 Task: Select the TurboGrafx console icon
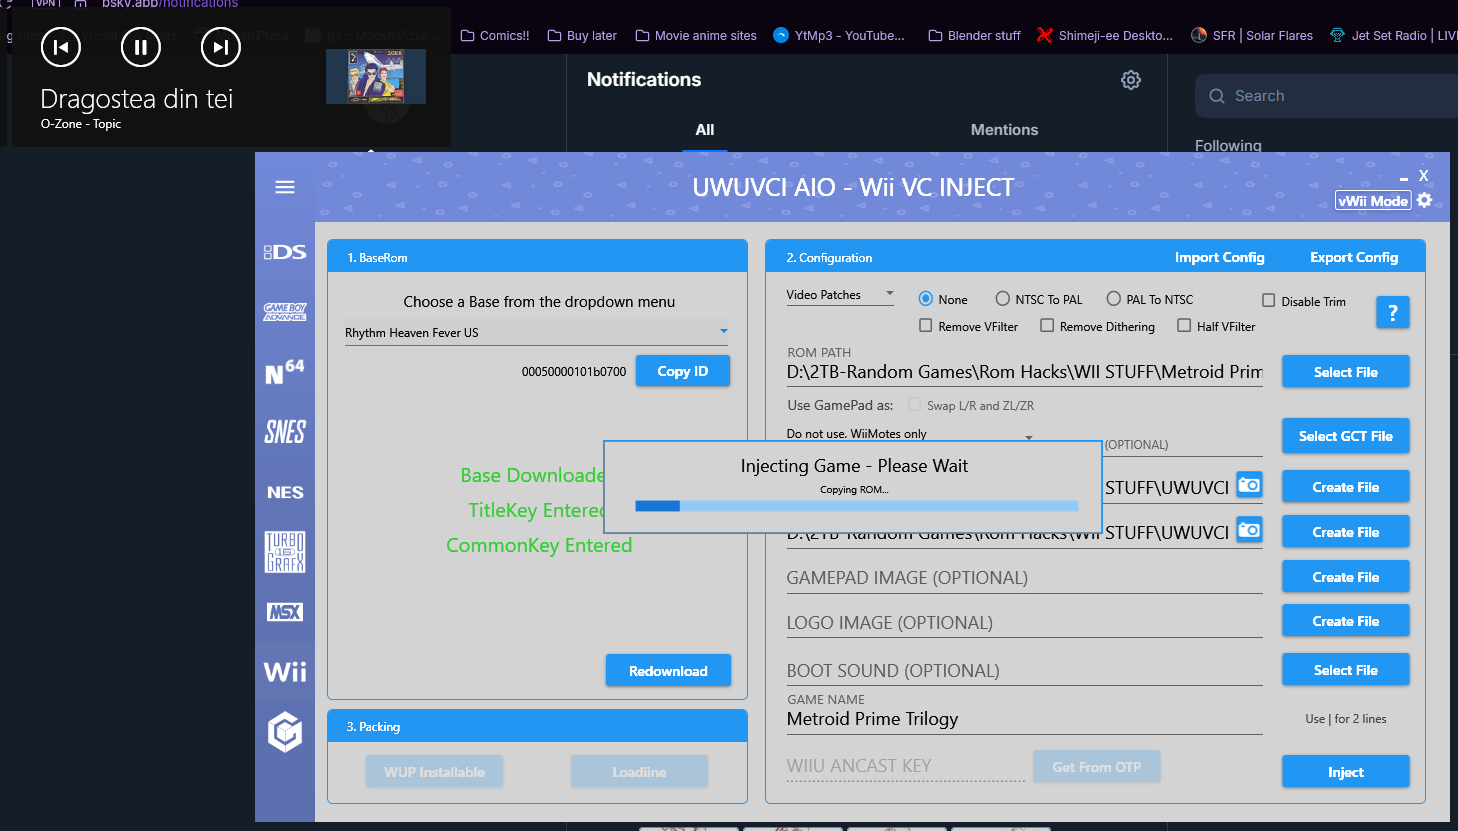[285, 552]
